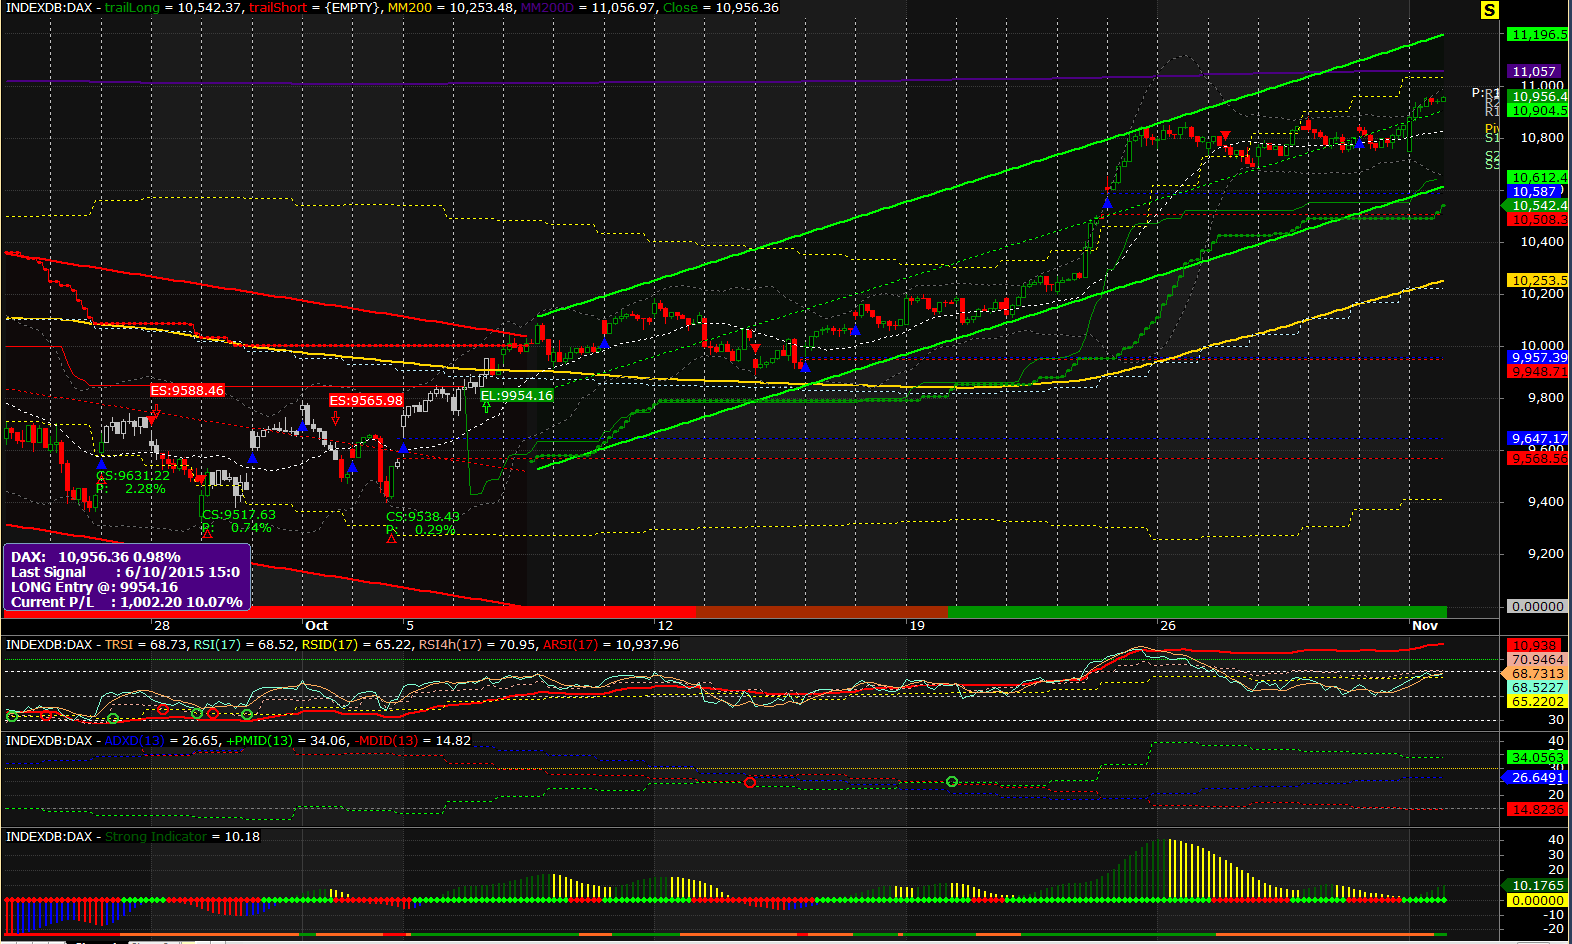This screenshot has width=1572, height=944.
Task: Click the 'ARSI(17)' title in the RSI pane
Action: click(570, 644)
